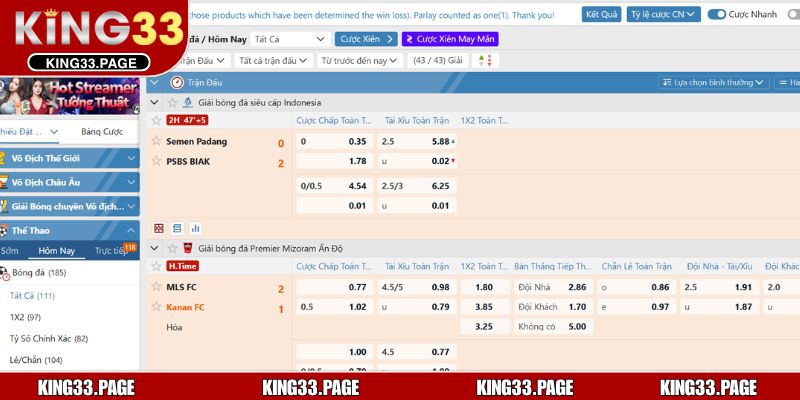Click the green and red sort arrows icon
800x400 pixels.
pos(485,60)
